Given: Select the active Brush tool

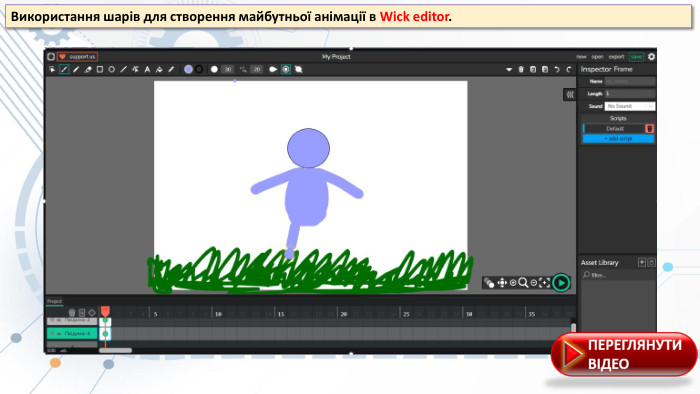Looking at the screenshot, I should (x=64, y=69).
